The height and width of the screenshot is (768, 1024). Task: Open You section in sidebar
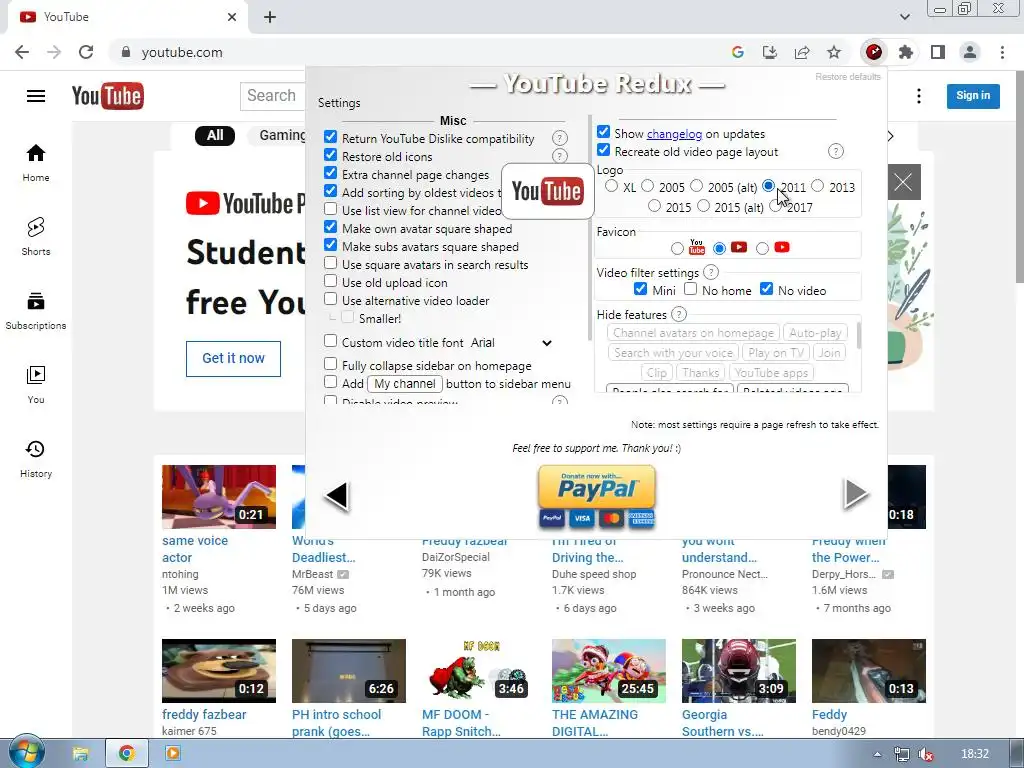click(36, 385)
